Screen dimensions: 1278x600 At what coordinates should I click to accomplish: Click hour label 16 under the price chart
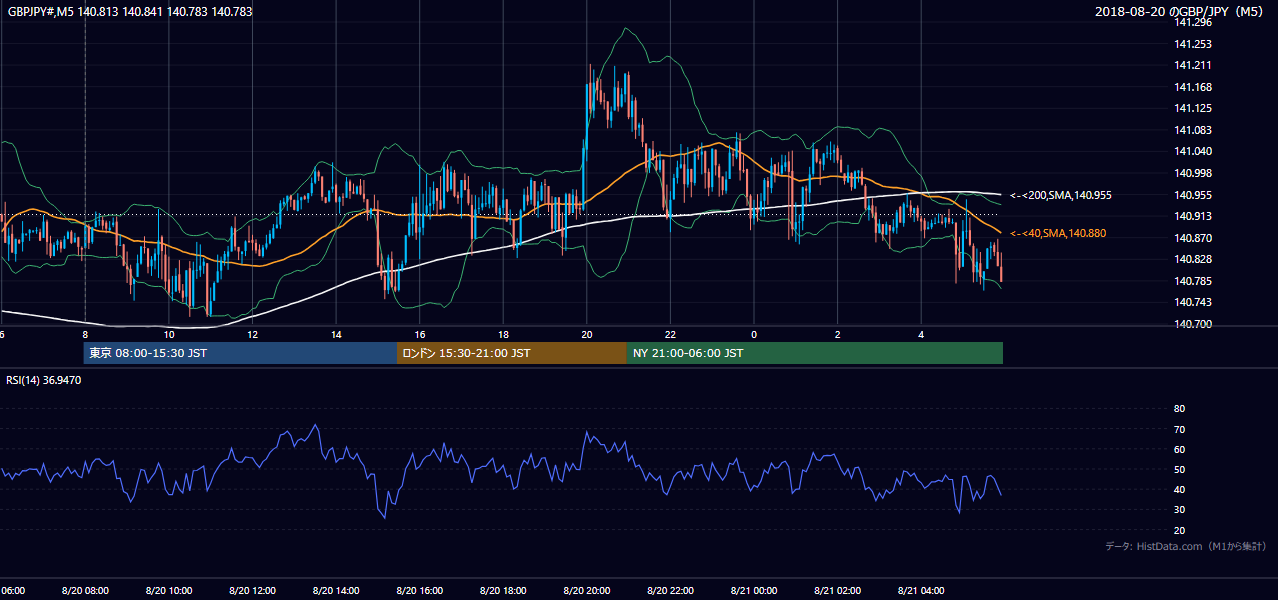click(419, 334)
